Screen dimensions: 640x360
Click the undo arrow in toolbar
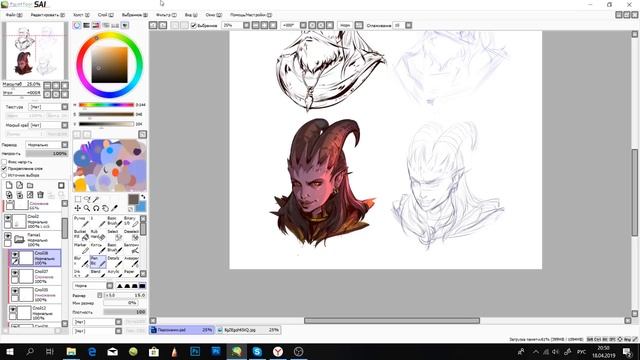coord(153,25)
